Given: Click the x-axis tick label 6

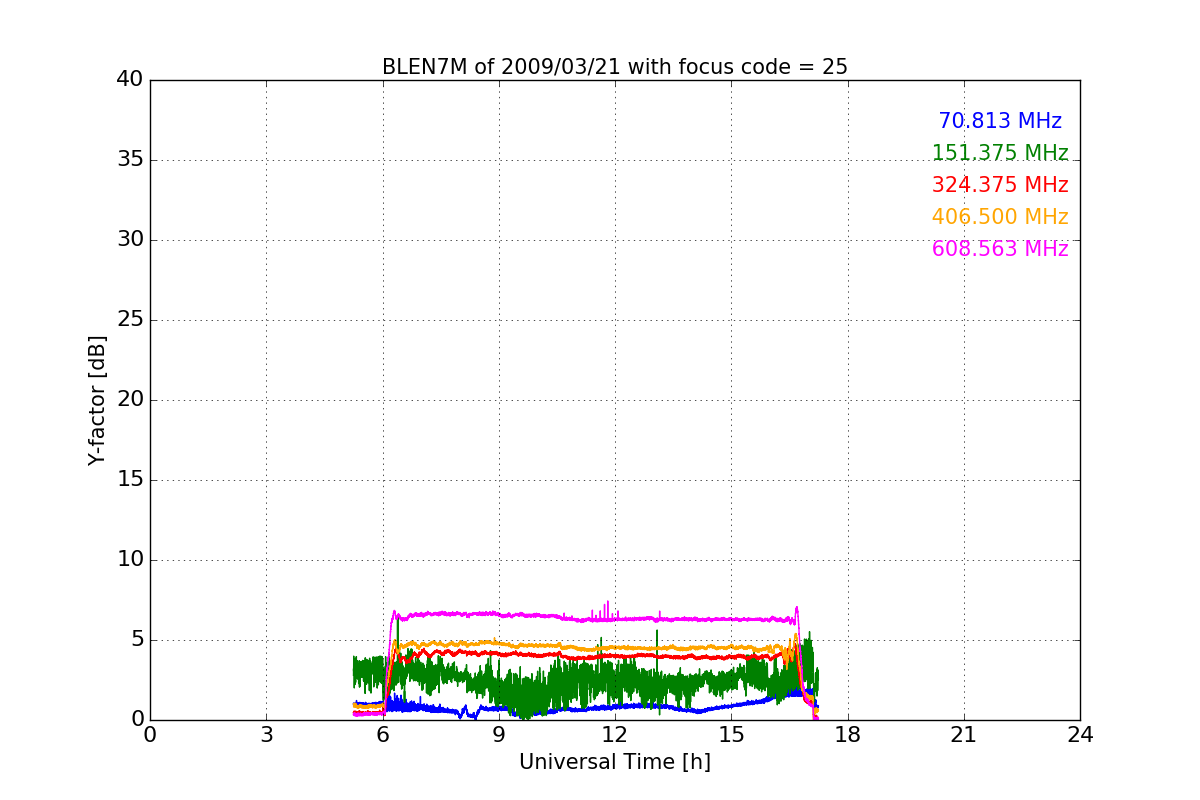Looking at the screenshot, I should [383, 735].
